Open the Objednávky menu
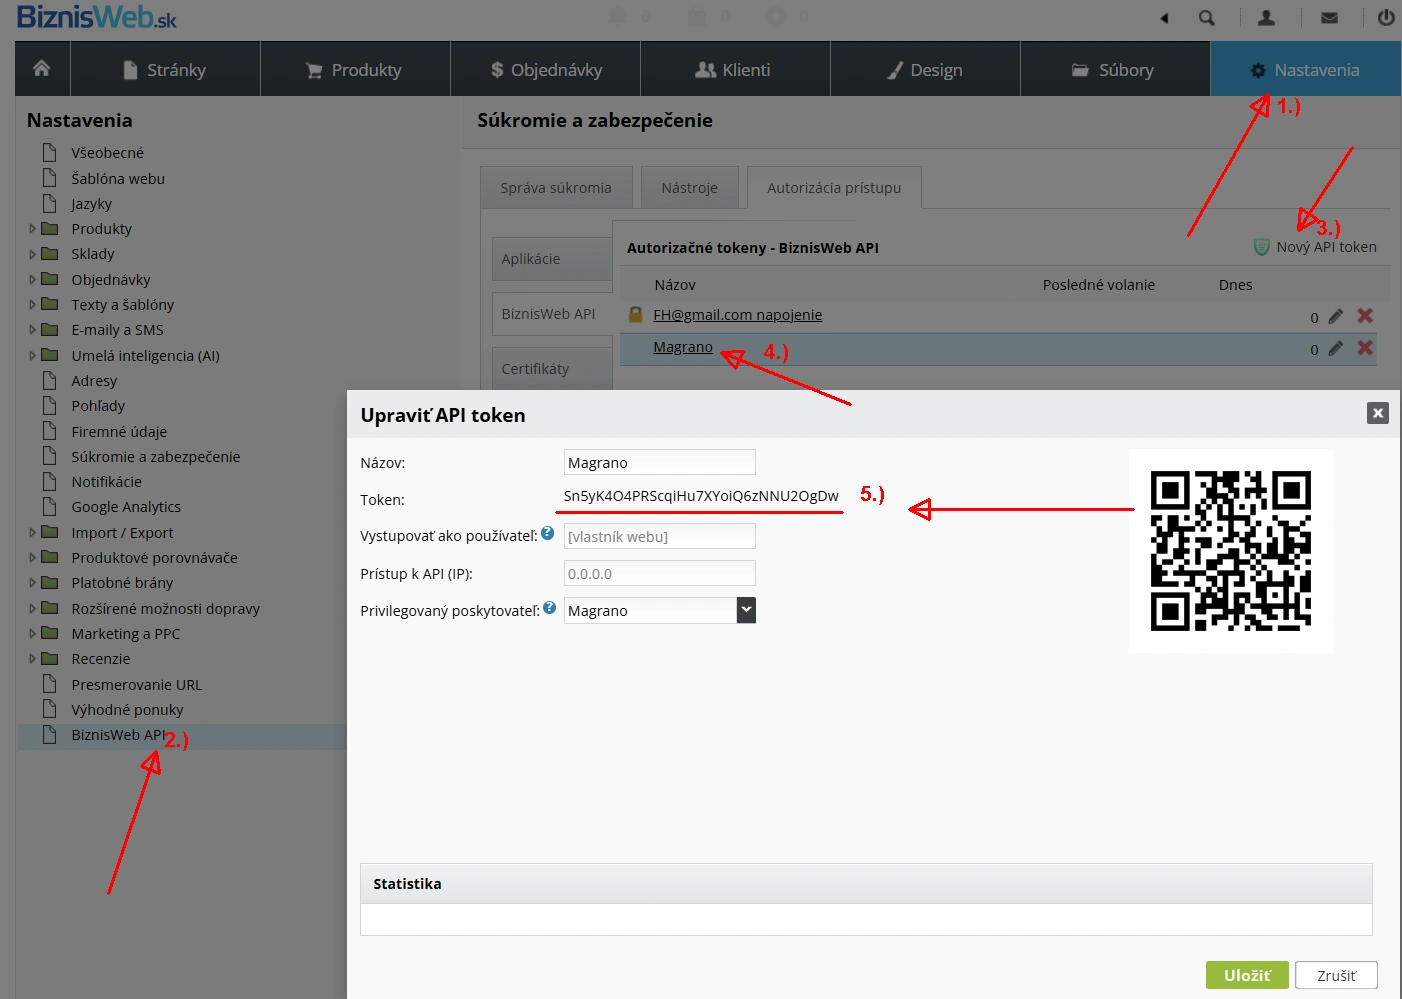 tap(546, 69)
